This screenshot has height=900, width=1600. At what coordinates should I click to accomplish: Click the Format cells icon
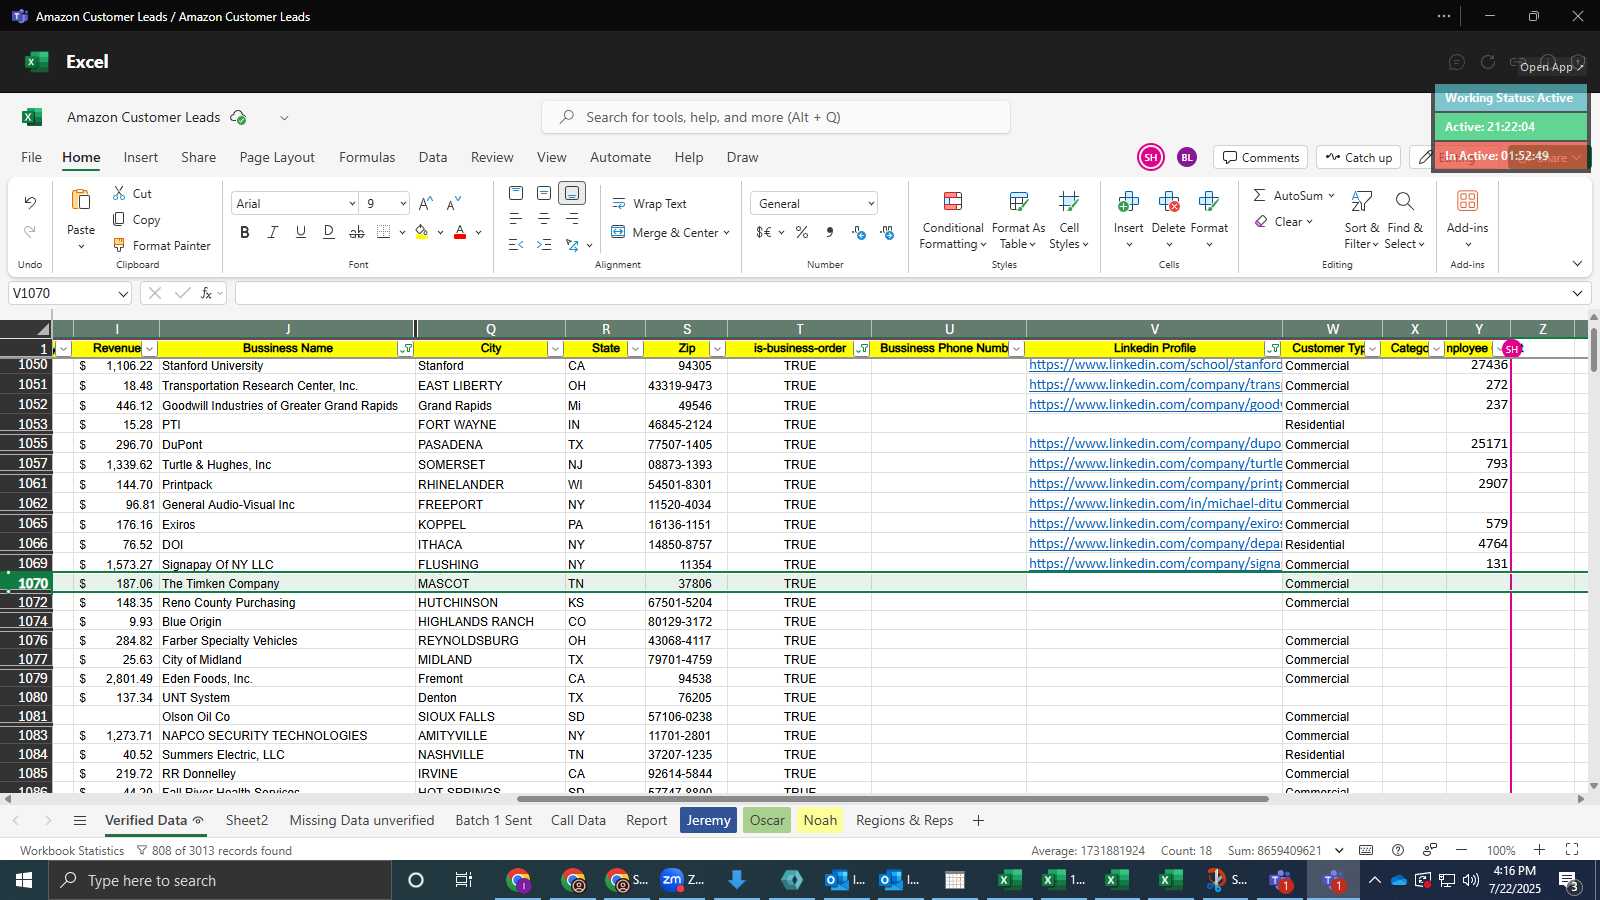pyautogui.click(x=1208, y=202)
